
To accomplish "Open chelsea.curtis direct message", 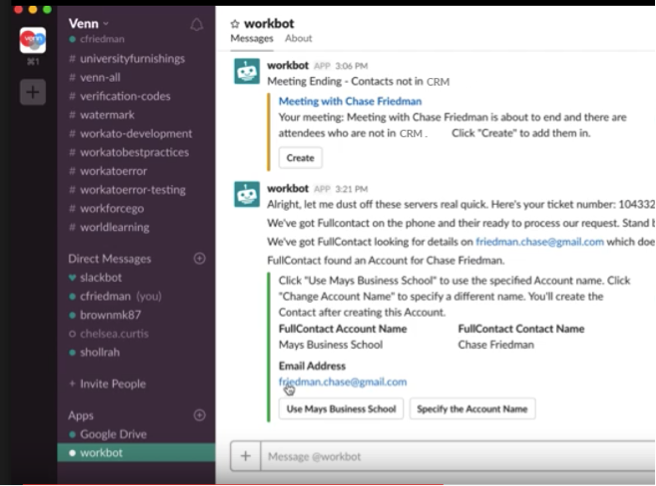I will (x=114, y=334).
